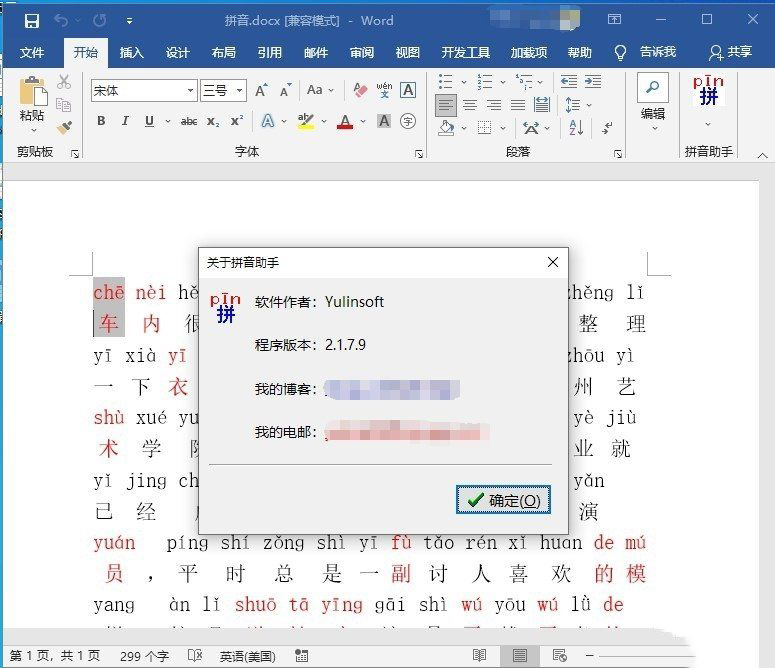The width and height of the screenshot is (775, 668).
Task: Click the Decrease font size icon
Action: [x=285, y=90]
